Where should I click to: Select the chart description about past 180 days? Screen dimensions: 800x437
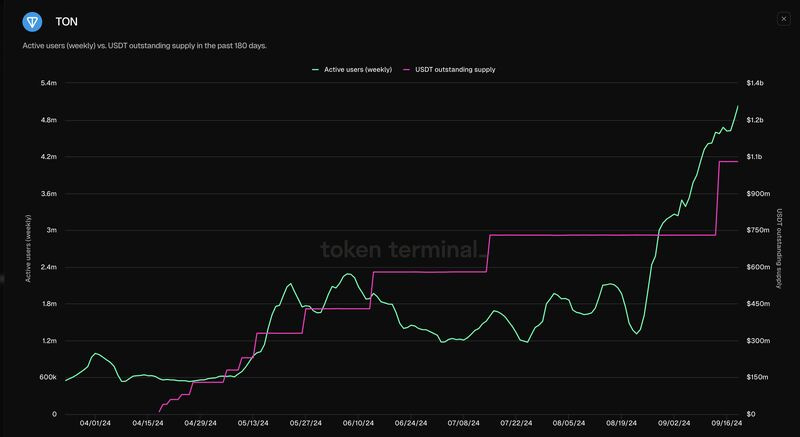pos(145,46)
